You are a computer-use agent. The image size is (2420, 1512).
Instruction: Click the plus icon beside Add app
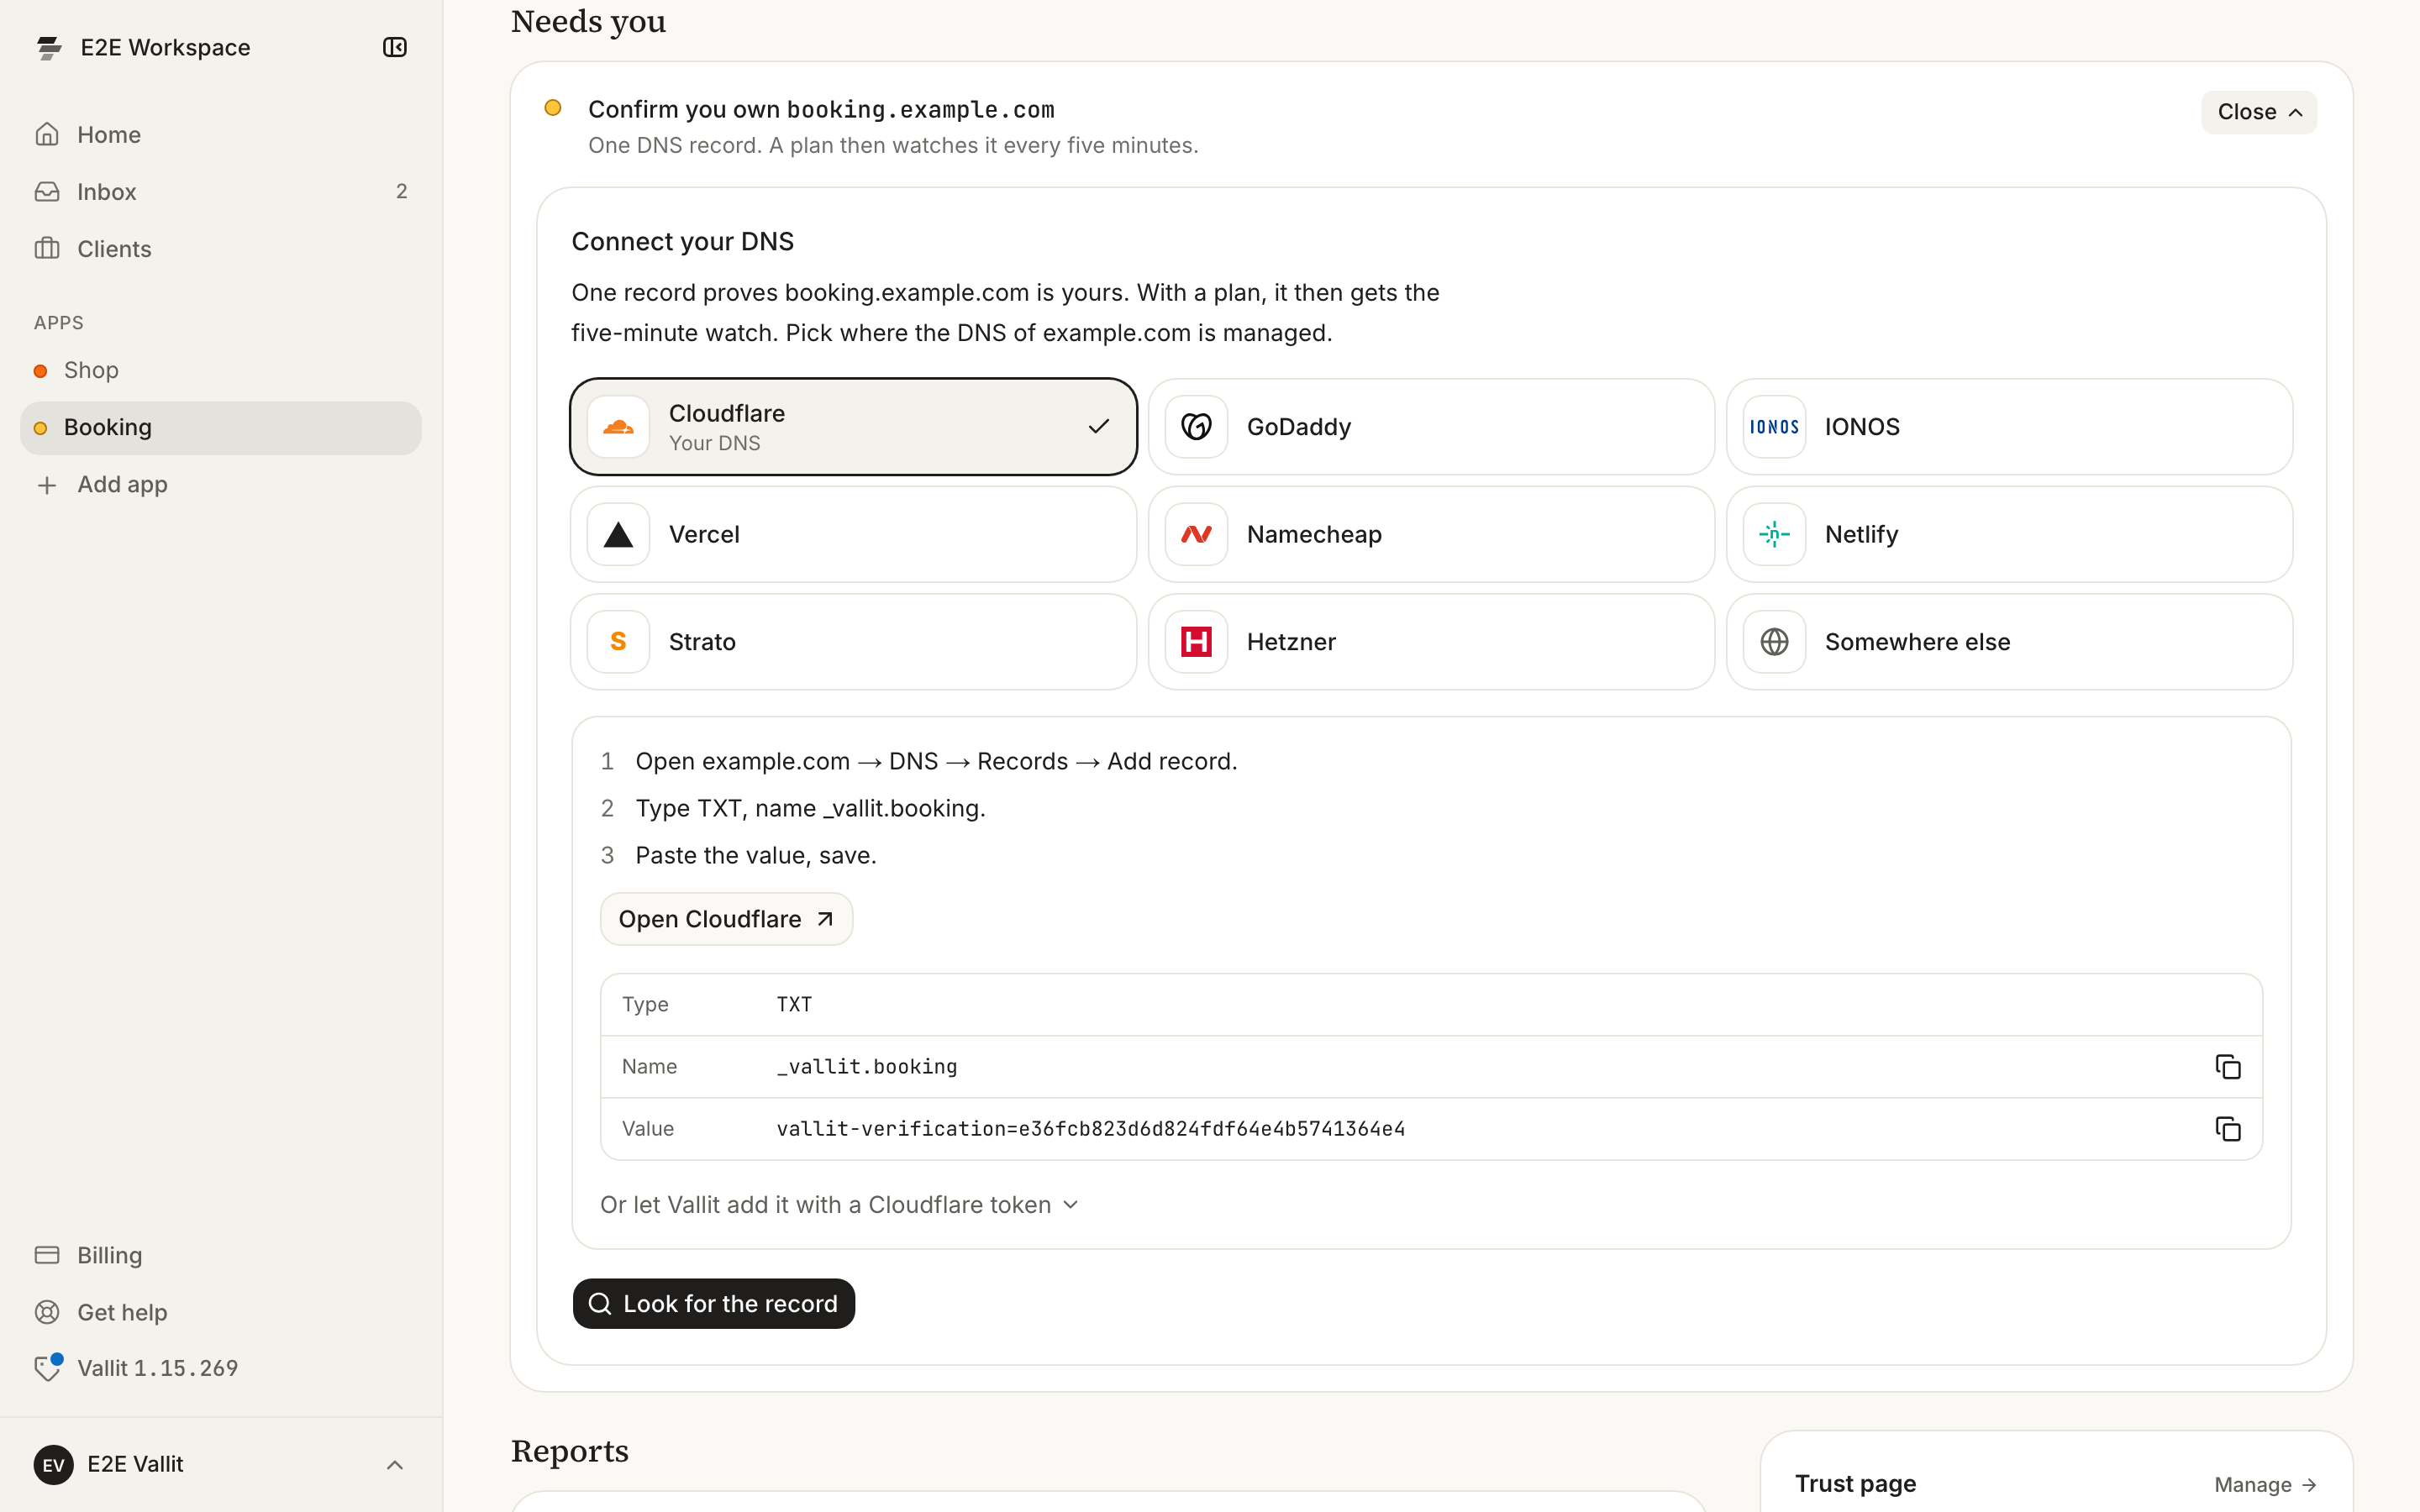47,485
